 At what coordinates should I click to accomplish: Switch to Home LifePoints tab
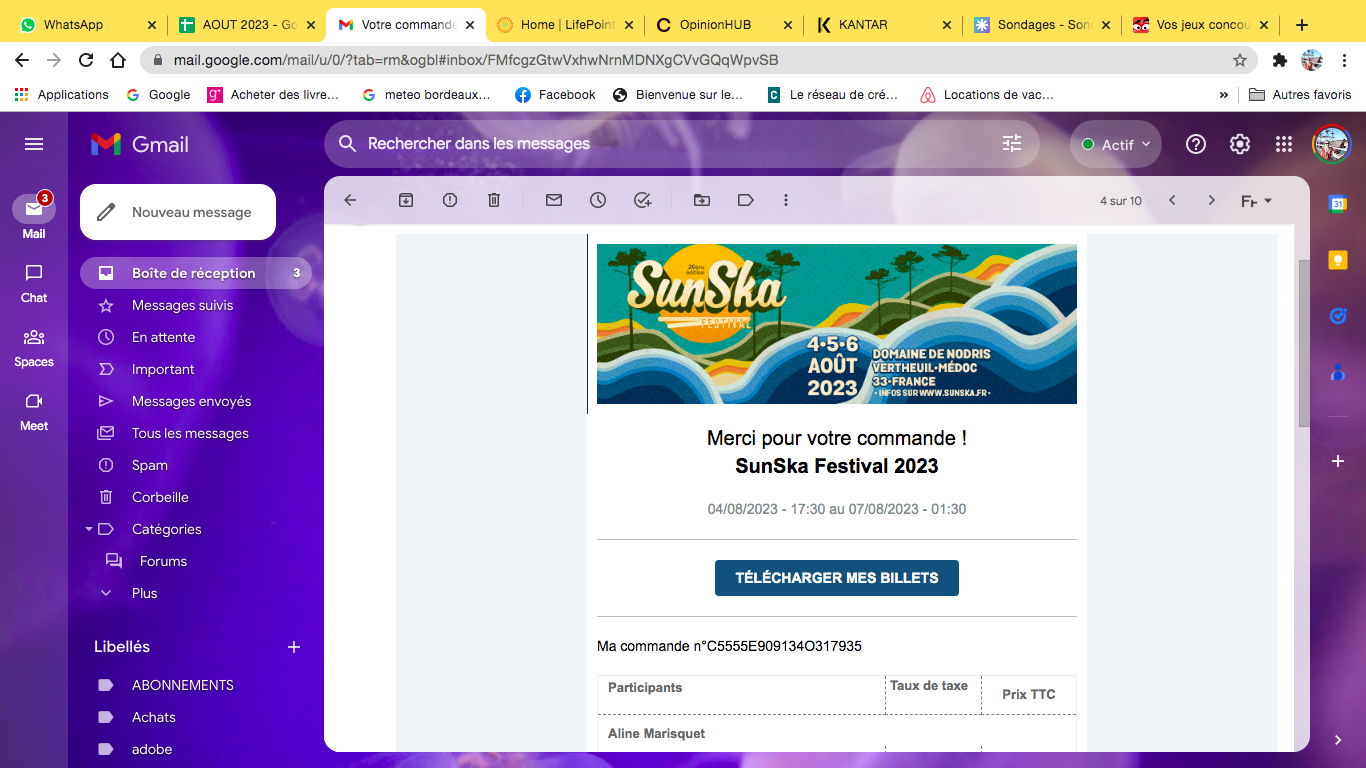click(x=567, y=25)
